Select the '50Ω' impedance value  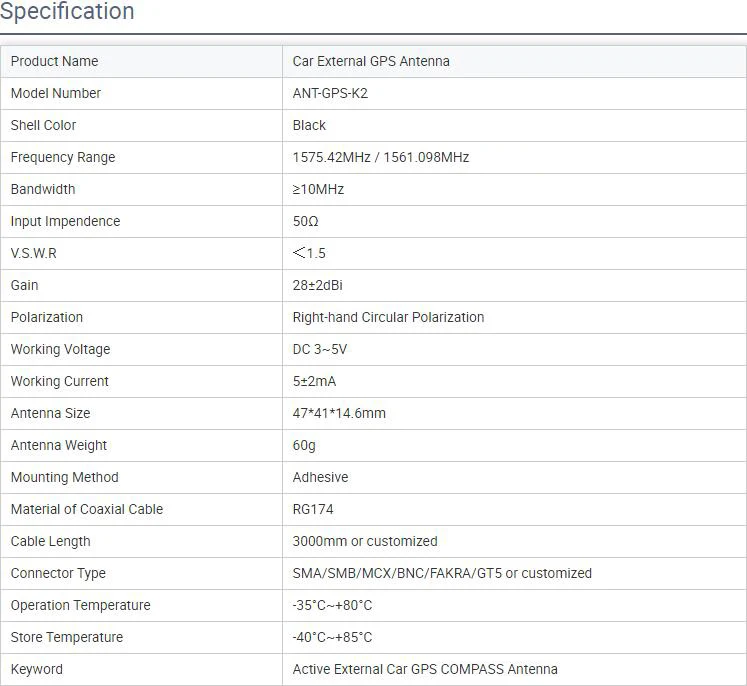[305, 221]
